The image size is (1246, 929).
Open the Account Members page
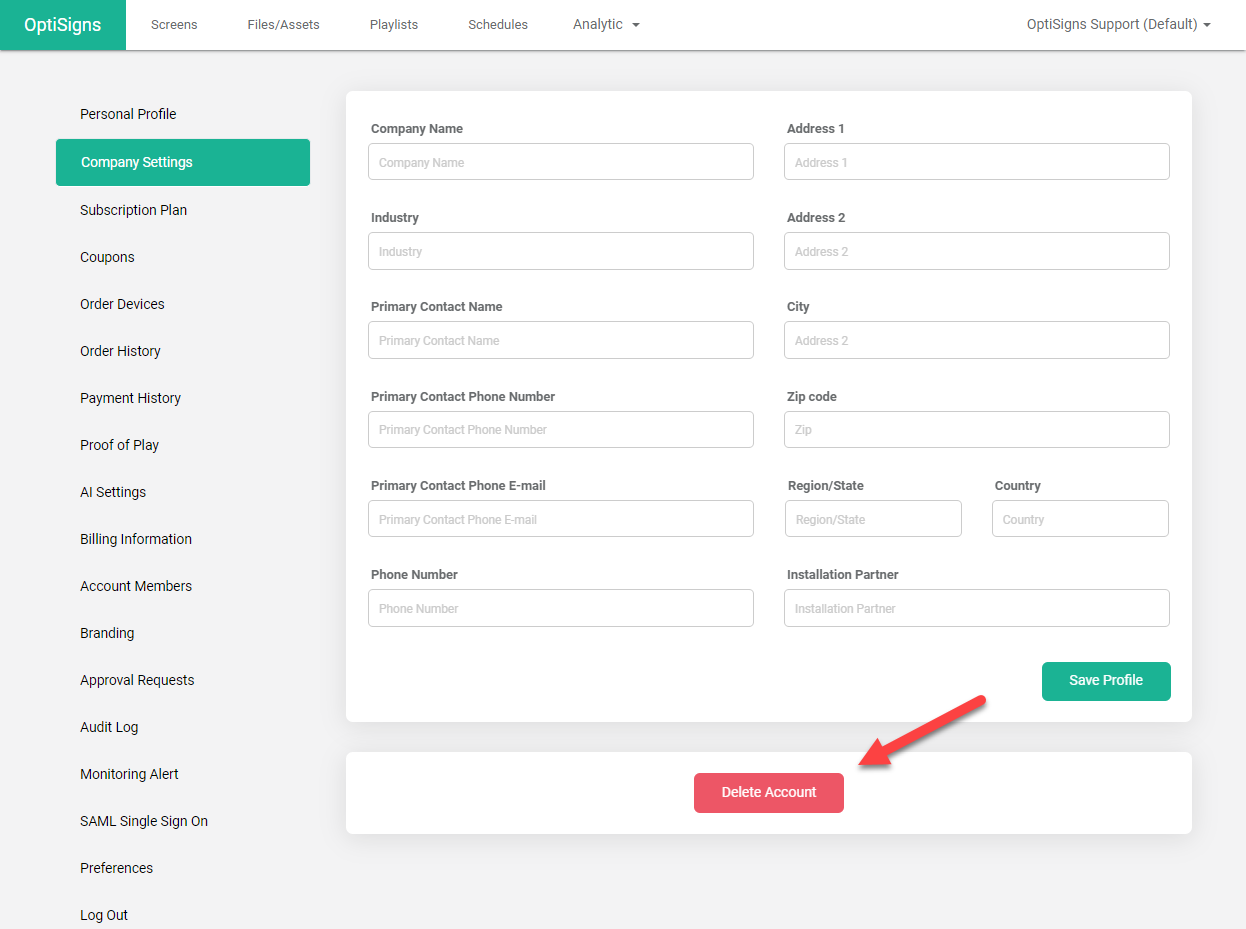(136, 586)
